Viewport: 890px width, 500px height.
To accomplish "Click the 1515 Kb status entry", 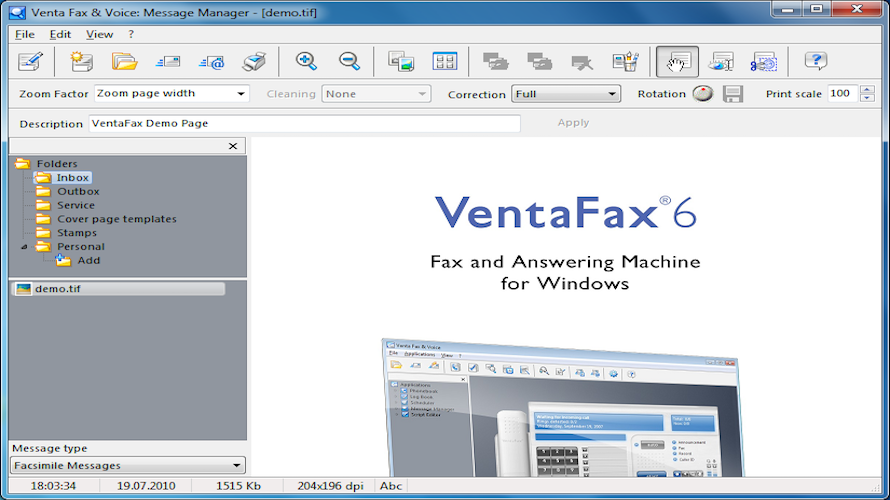I will point(238,486).
